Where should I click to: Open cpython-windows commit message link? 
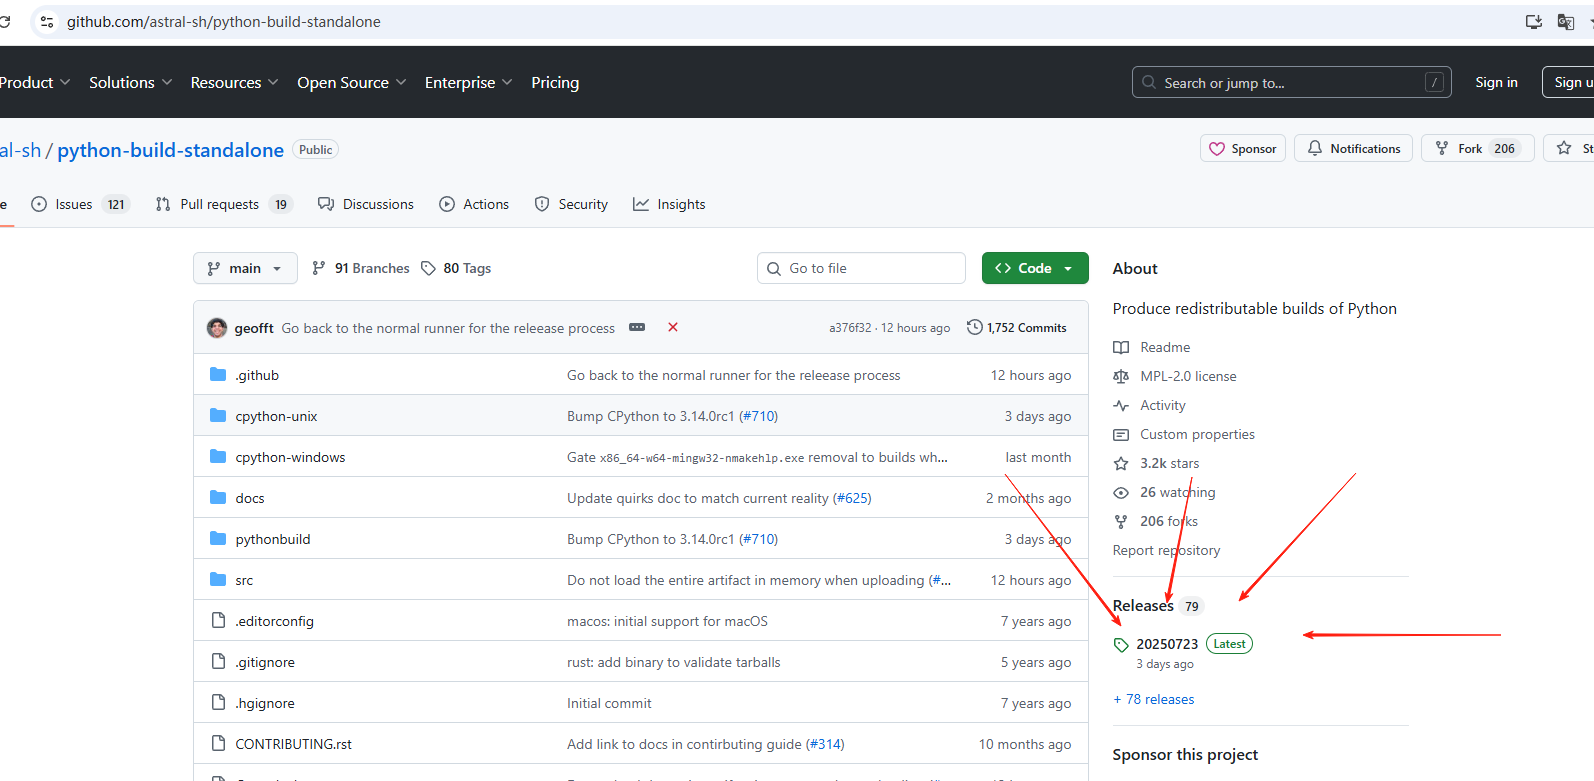tap(757, 457)
